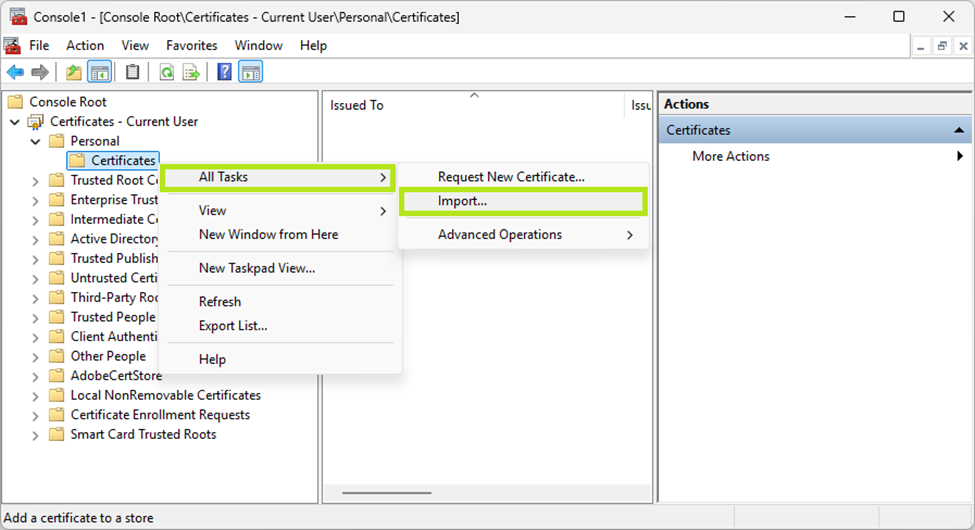Collapse the Certificates section in Actions pane
The height and width of the screenshot is (530, 975).
(959, 131)
